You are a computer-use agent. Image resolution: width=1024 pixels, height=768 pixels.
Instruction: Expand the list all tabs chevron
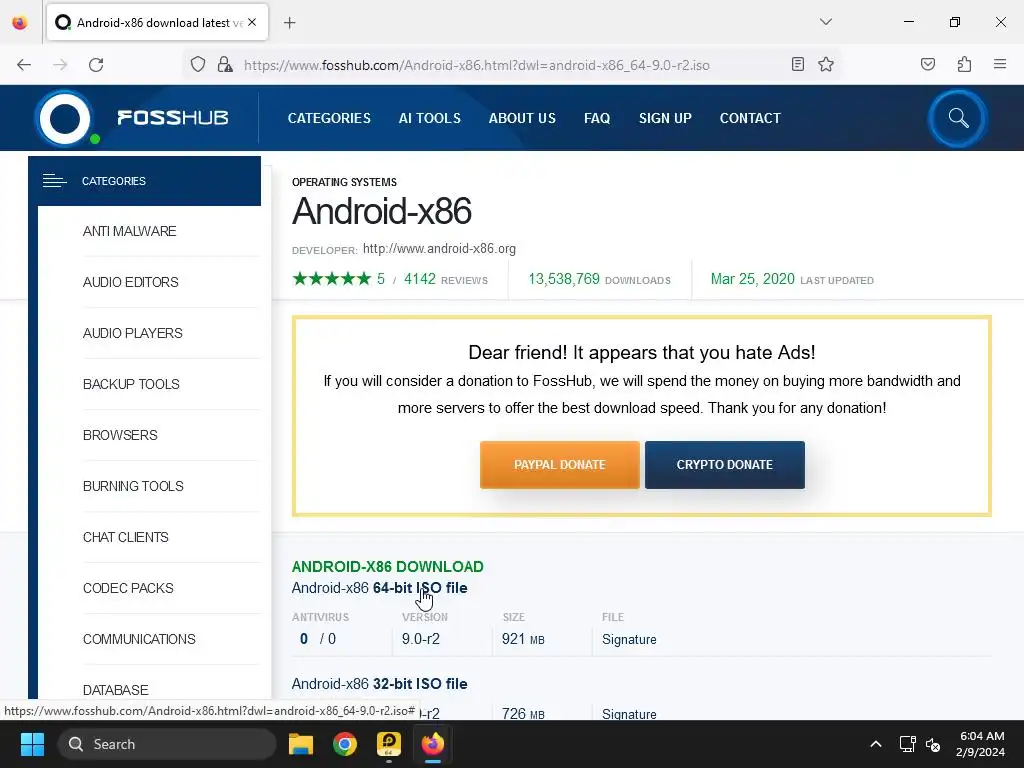(x=826, y=22)
